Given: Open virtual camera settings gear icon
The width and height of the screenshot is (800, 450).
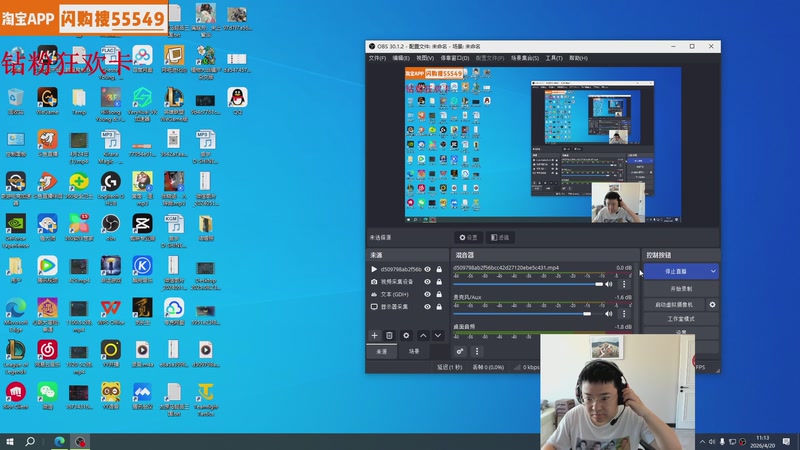Looking at the screenshot, I should click(x=712, y=305).
